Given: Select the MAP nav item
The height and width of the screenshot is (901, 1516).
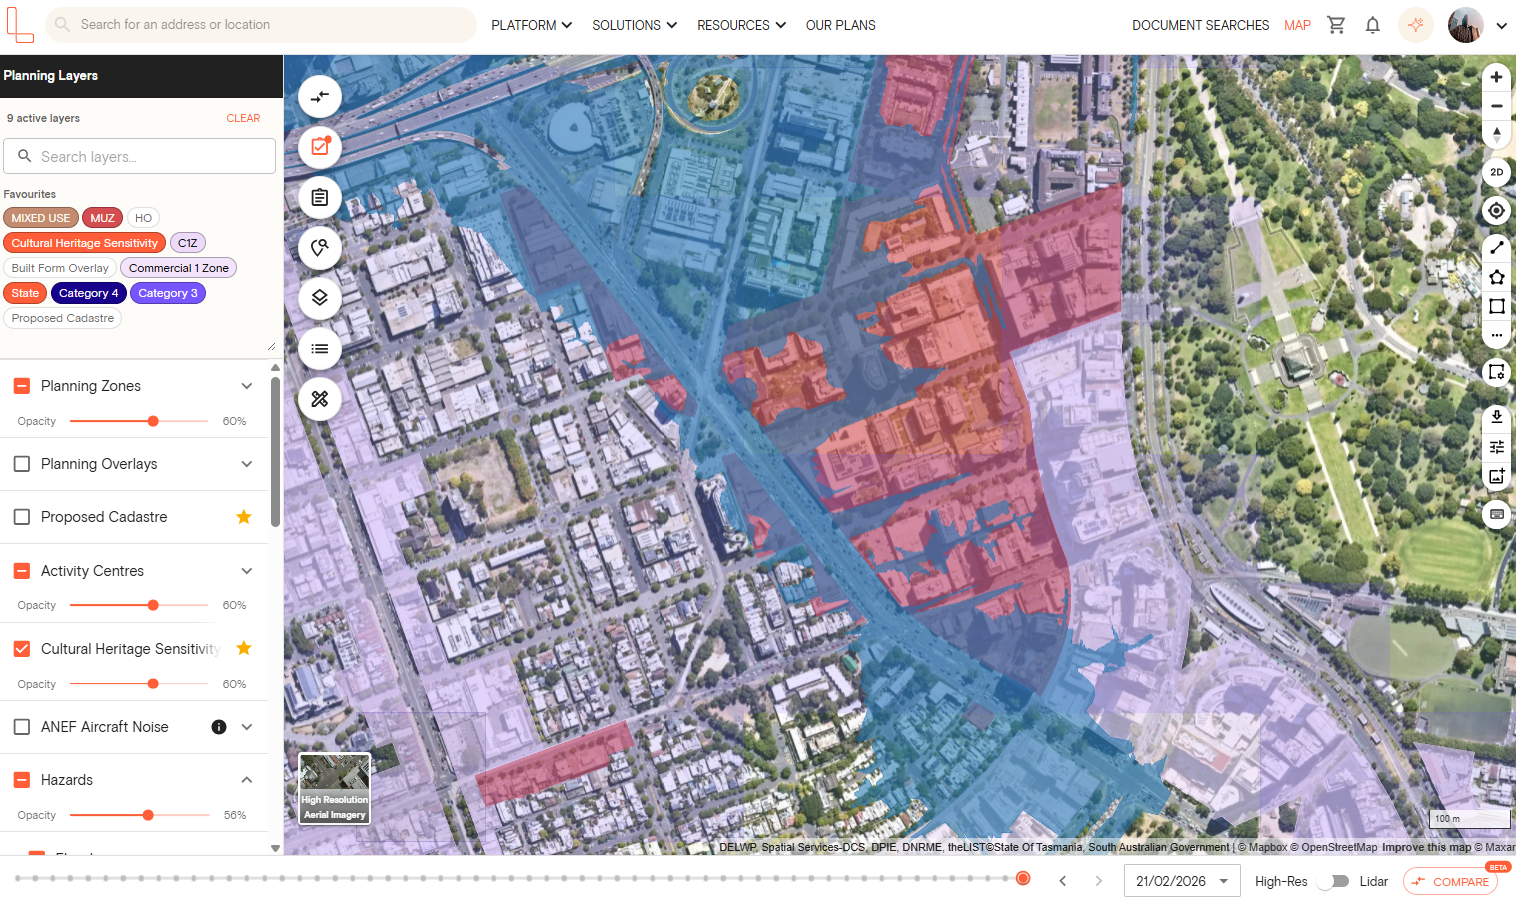Looking at the screenshot, I should pyautogui.click(x=1297, y=25).
